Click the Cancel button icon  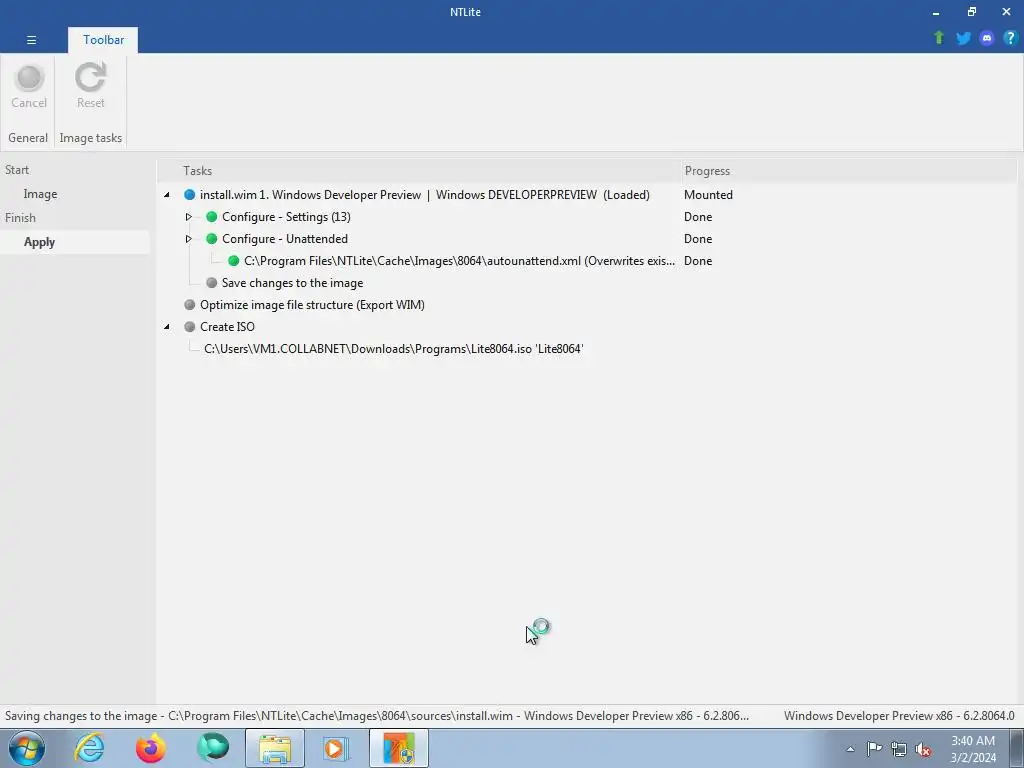[29, 78]
